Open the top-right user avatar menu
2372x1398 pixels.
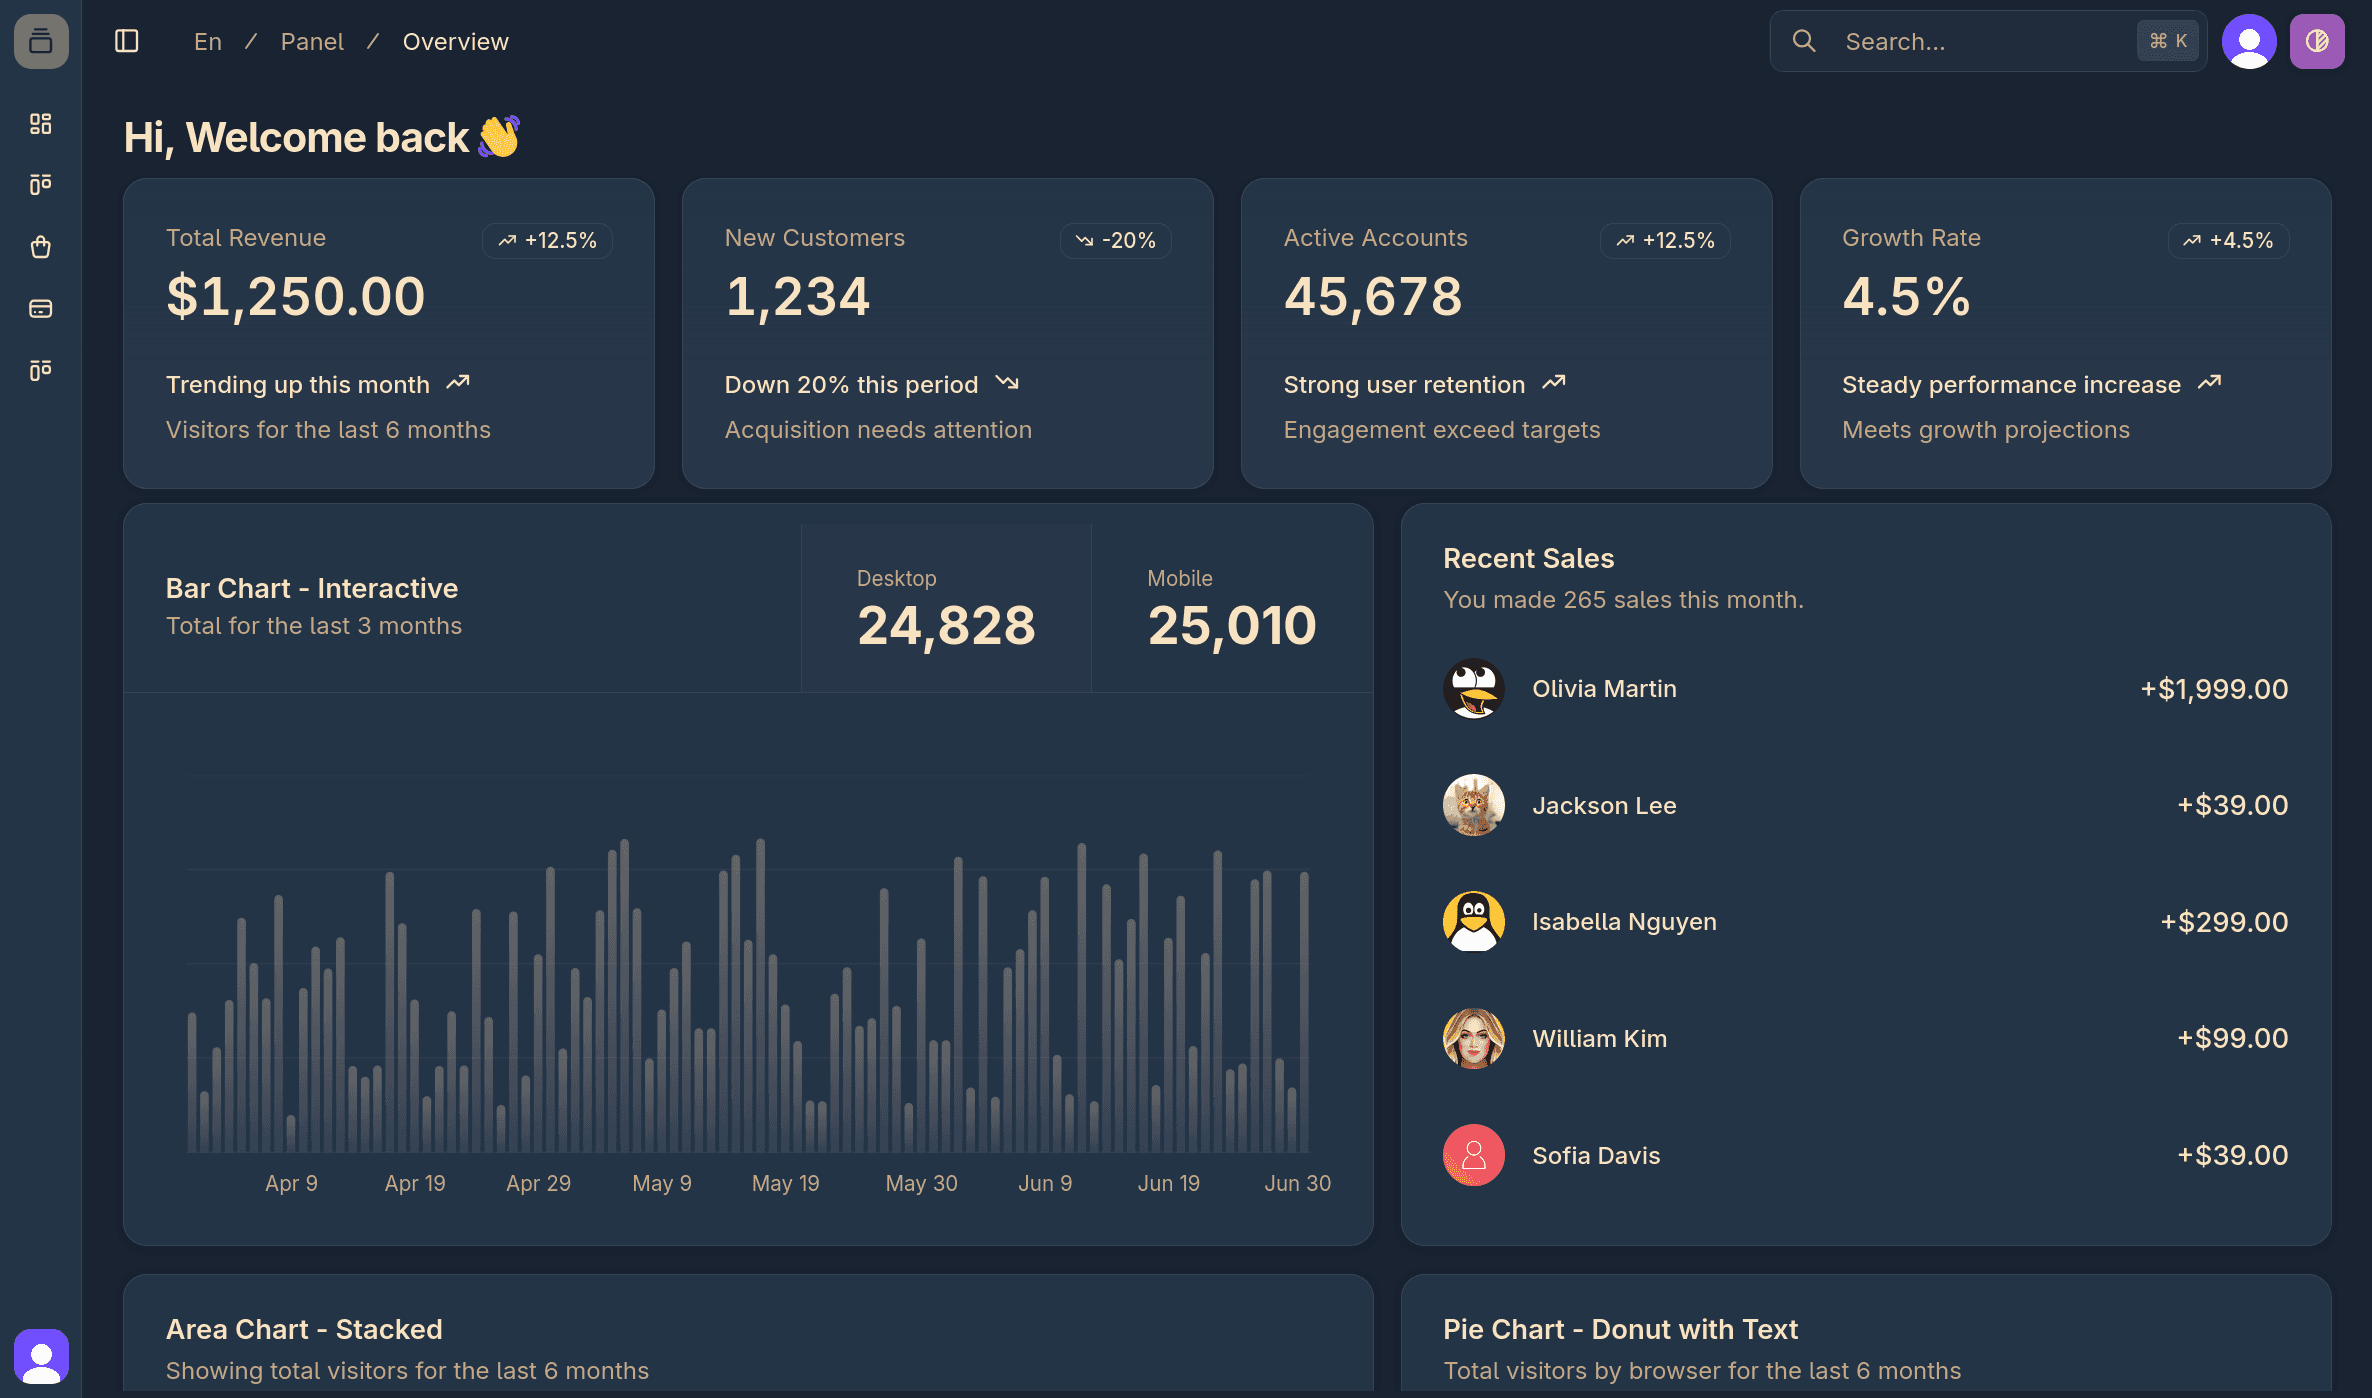point(2249,41)
